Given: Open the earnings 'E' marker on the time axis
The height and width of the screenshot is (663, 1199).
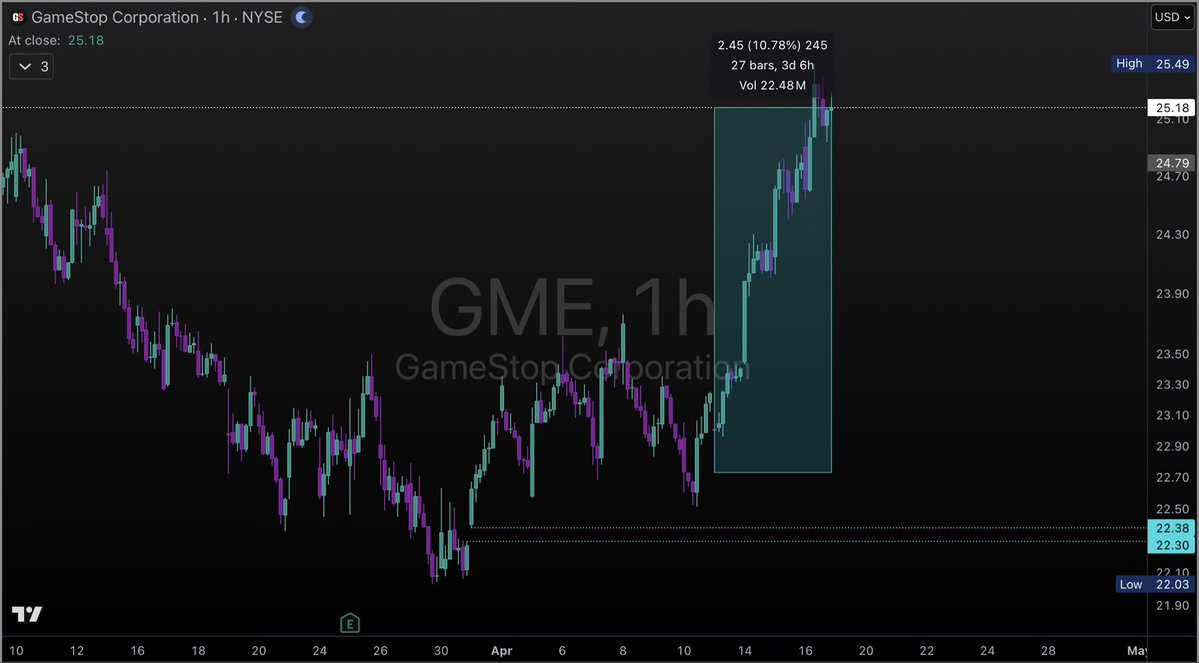Looking at the screenshot, I should 349,623.
